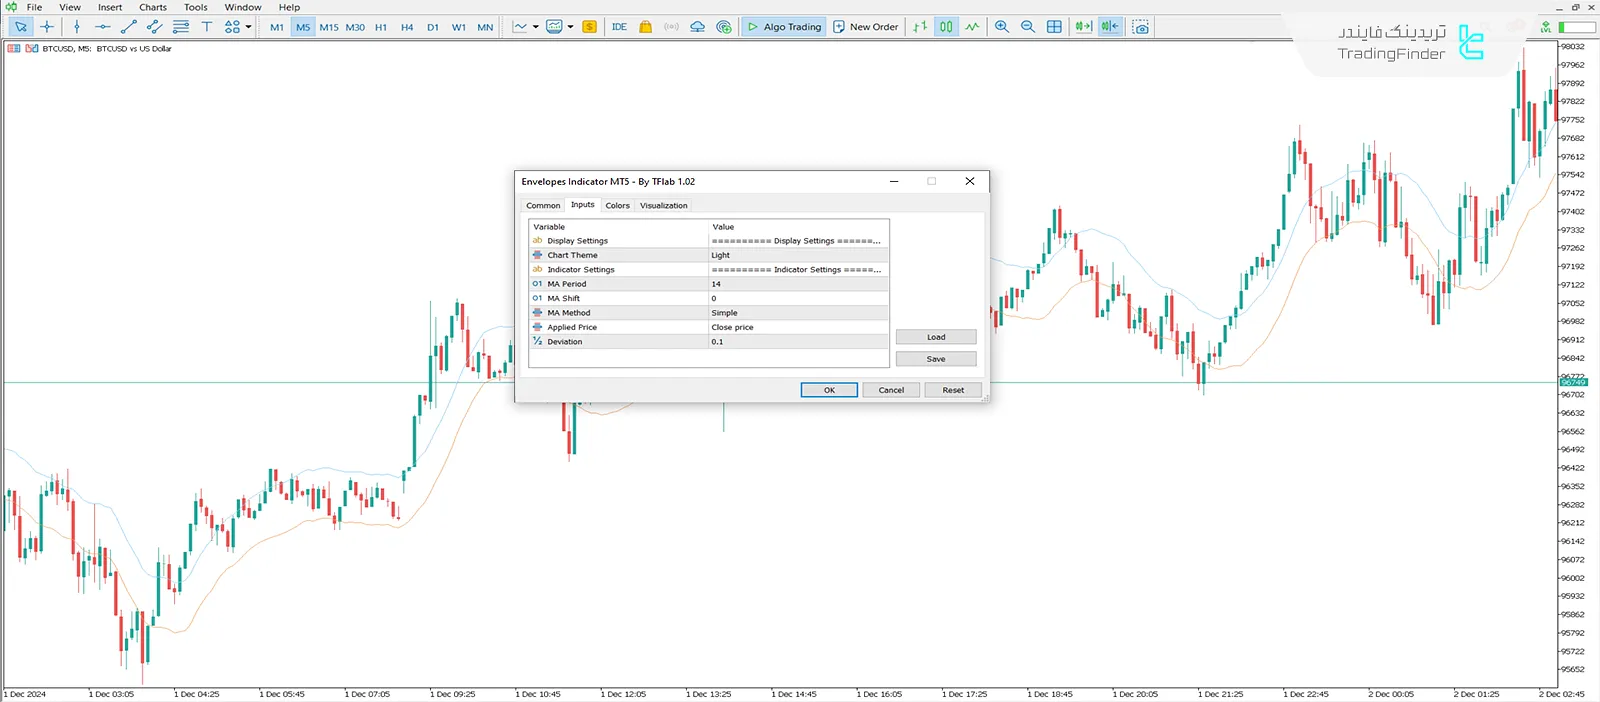The height and width of the screenshot is (702, 1600).
Task: Click the zoom out magnifier icon
Action: [x=1027, y=27]
